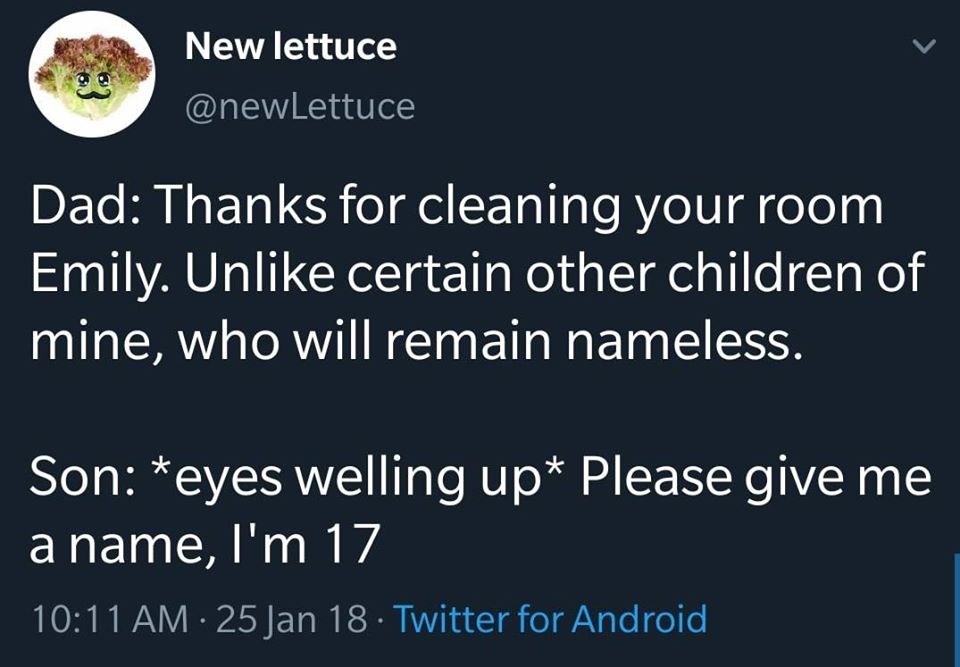
Task: Open the "New lettuce" display name
Action: pyautogui.click(x=291, y=46)
